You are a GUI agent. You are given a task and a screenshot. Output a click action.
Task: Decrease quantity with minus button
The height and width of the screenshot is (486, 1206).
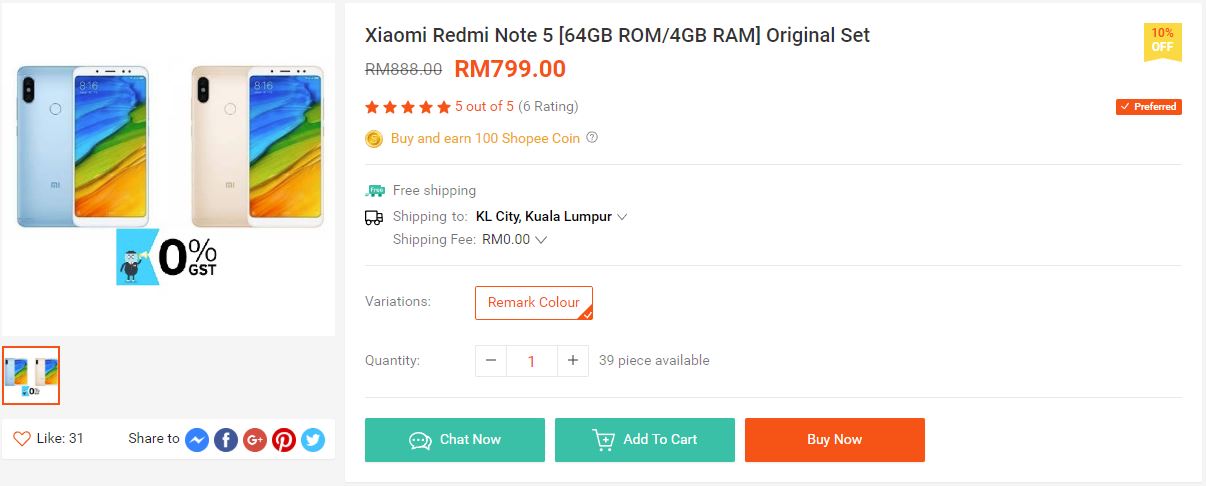491,360
